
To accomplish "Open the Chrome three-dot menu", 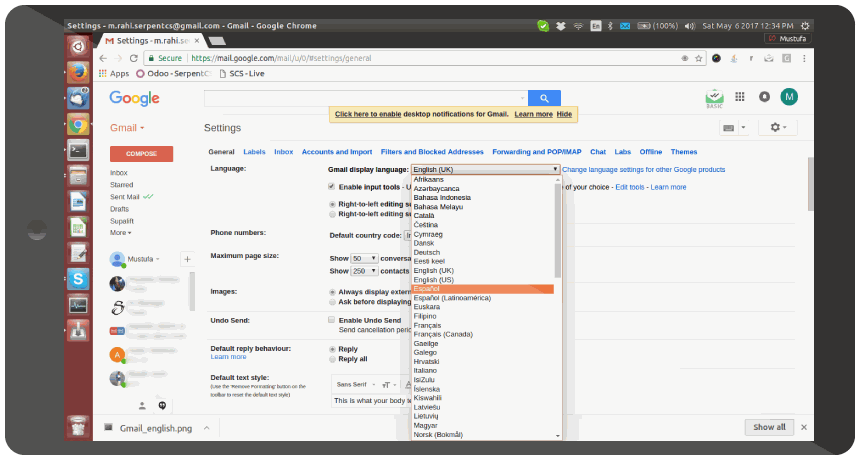I will 804,58.
